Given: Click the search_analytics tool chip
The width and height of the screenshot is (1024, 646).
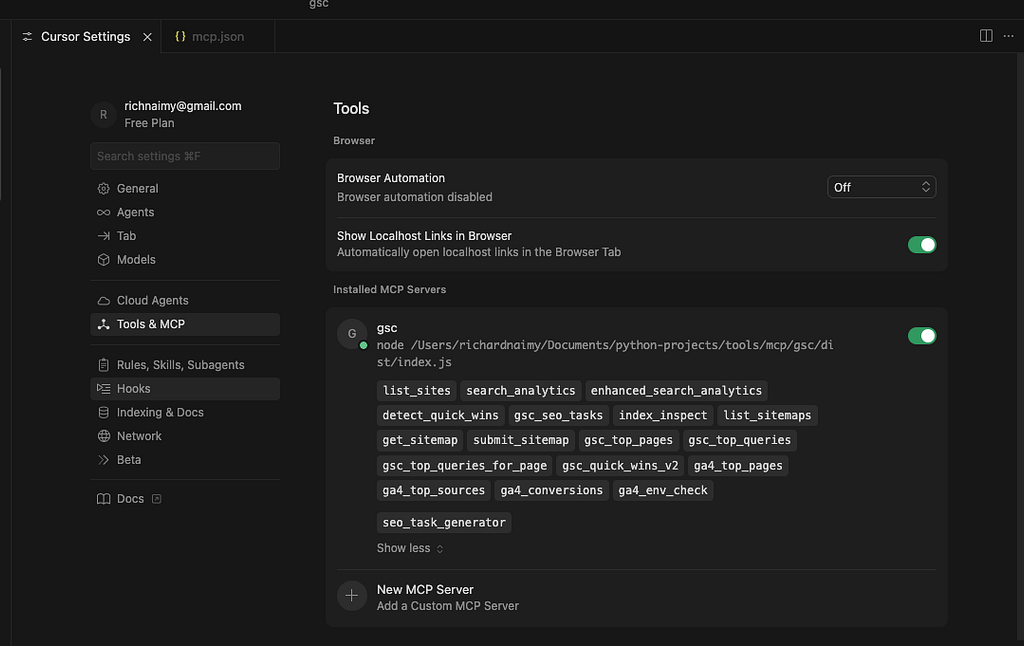Looking at the screenshot, I should 520,391.
